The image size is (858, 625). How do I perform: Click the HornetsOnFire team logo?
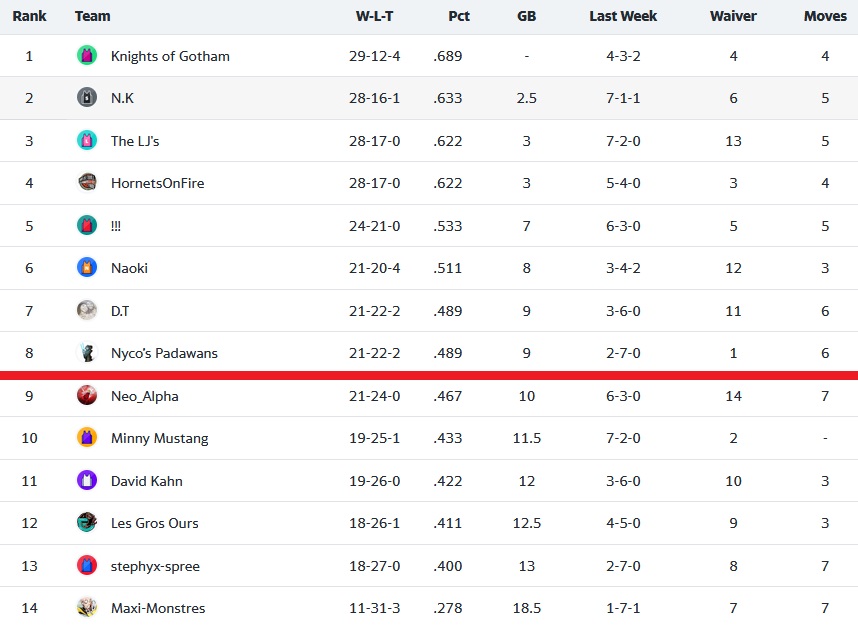click(x=86, y=183)
